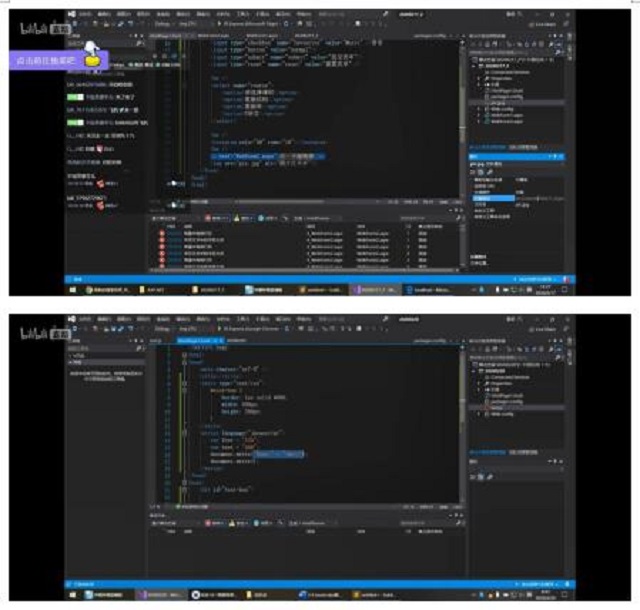
Task: Click Categorized icon in lower Properties panel
Action: click(x=473, y=476)
